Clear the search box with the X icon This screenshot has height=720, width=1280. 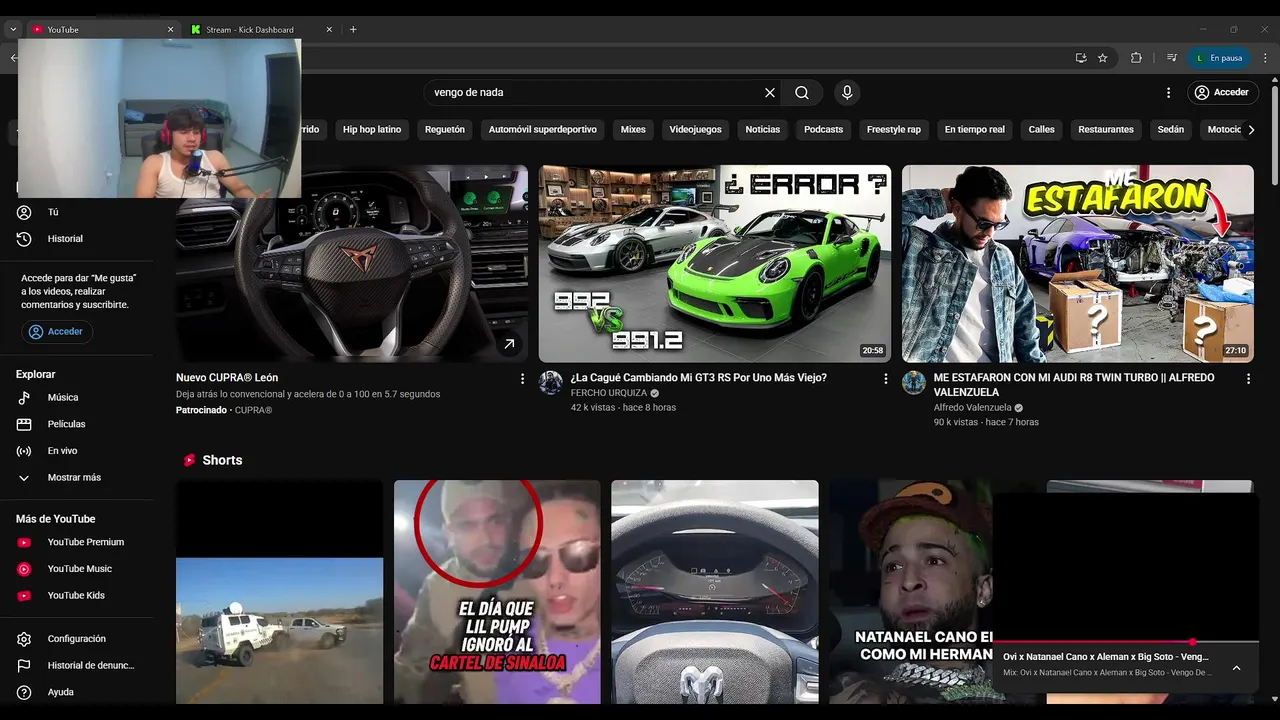pyautogui.click(x=770, y=92)
